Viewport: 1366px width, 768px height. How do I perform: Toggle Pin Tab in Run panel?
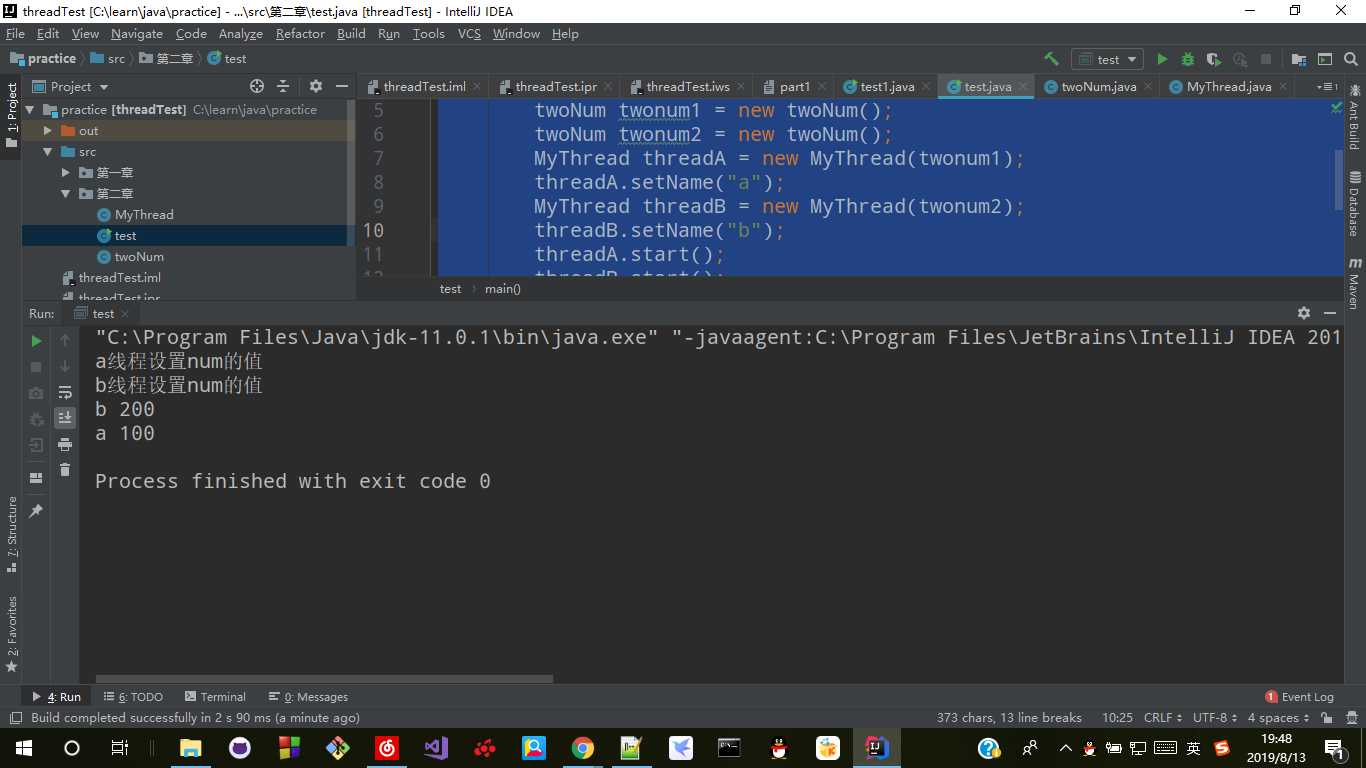click(x=37, y=510)
